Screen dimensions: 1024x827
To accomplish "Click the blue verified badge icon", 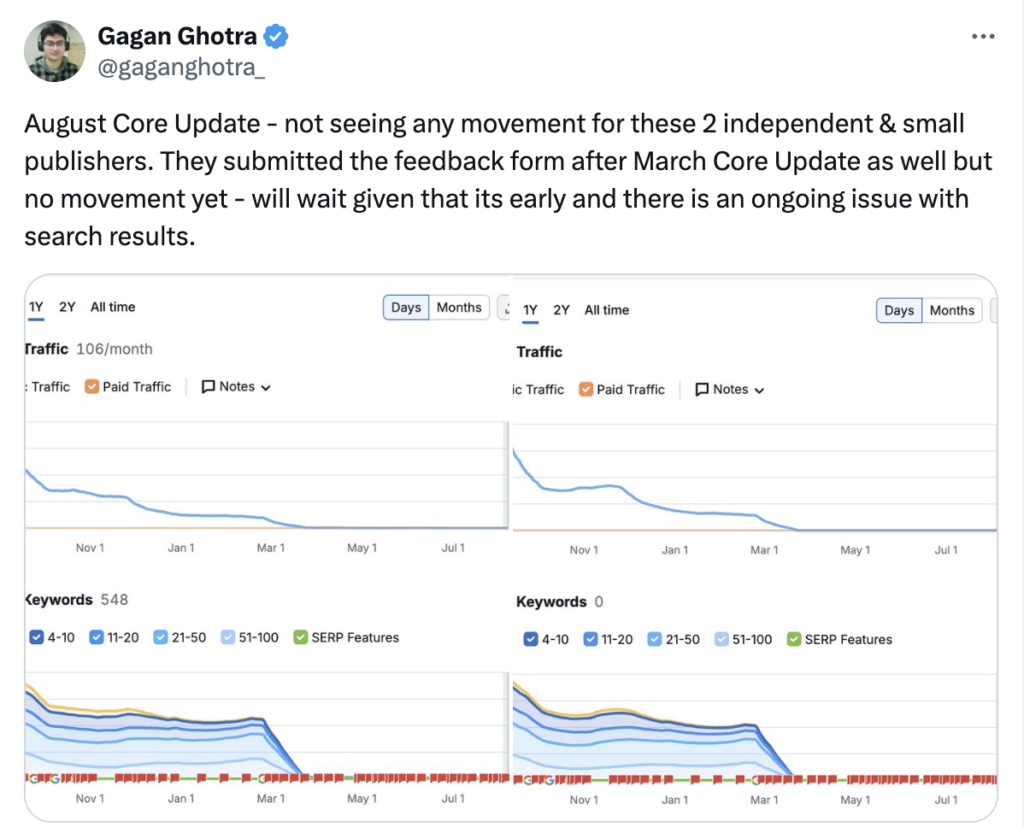I will tap(276, 37).
